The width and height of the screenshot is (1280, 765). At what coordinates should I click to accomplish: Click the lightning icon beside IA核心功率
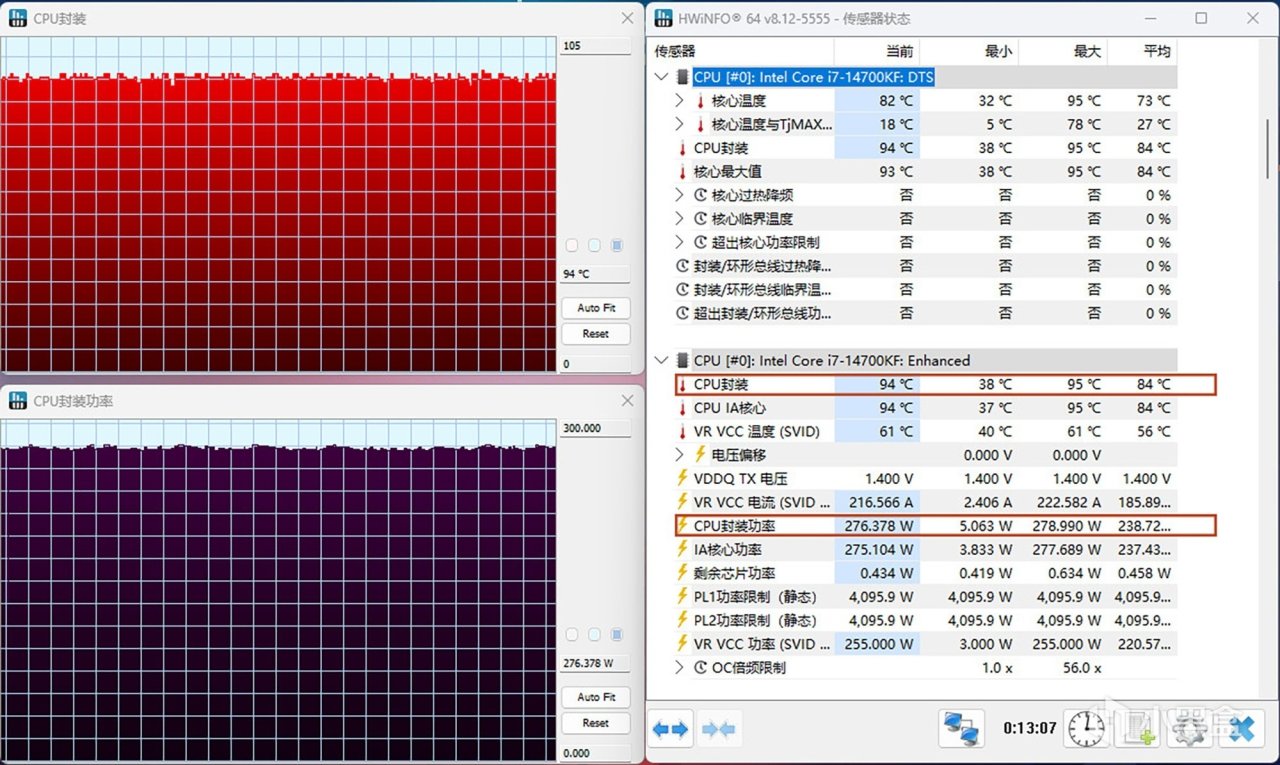tap(683, 549)
